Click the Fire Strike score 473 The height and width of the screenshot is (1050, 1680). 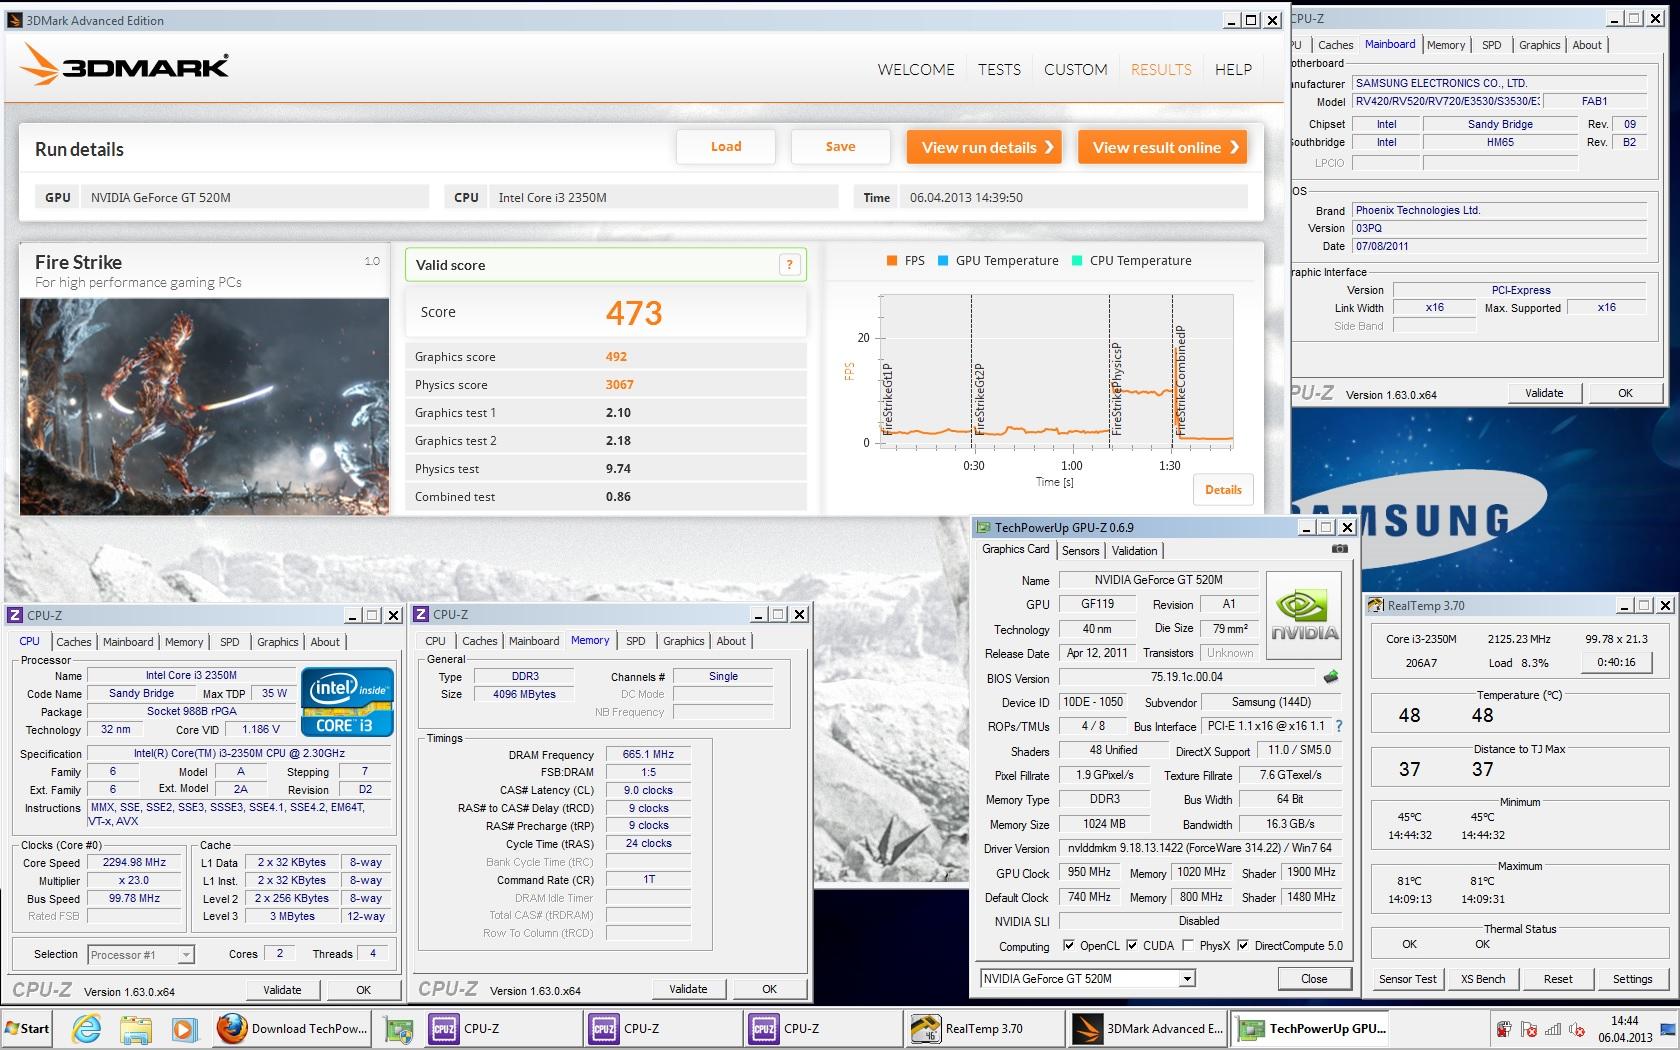point(634,313)
